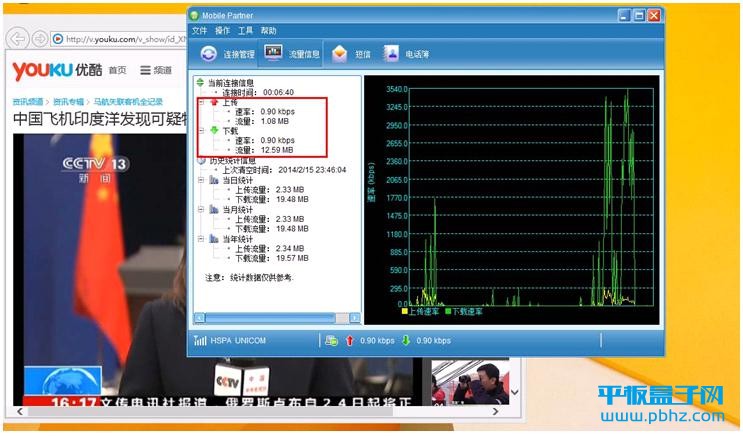
Task: Open the 马航失联客机全记录 breadcrumb link
Action: pyautogui.click(x=128, y=101)
